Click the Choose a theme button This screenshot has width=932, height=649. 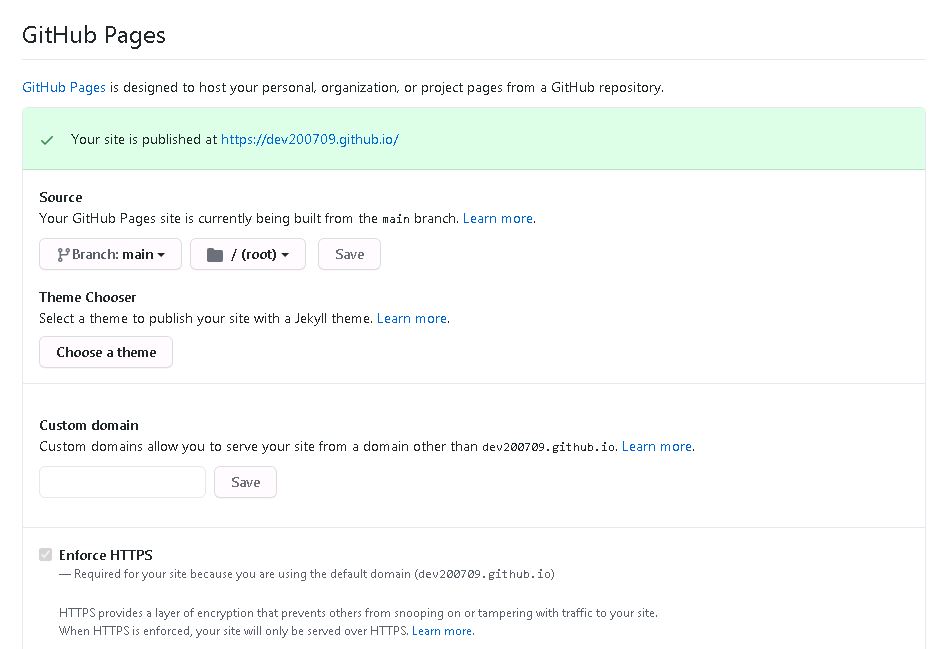point(106,352)
